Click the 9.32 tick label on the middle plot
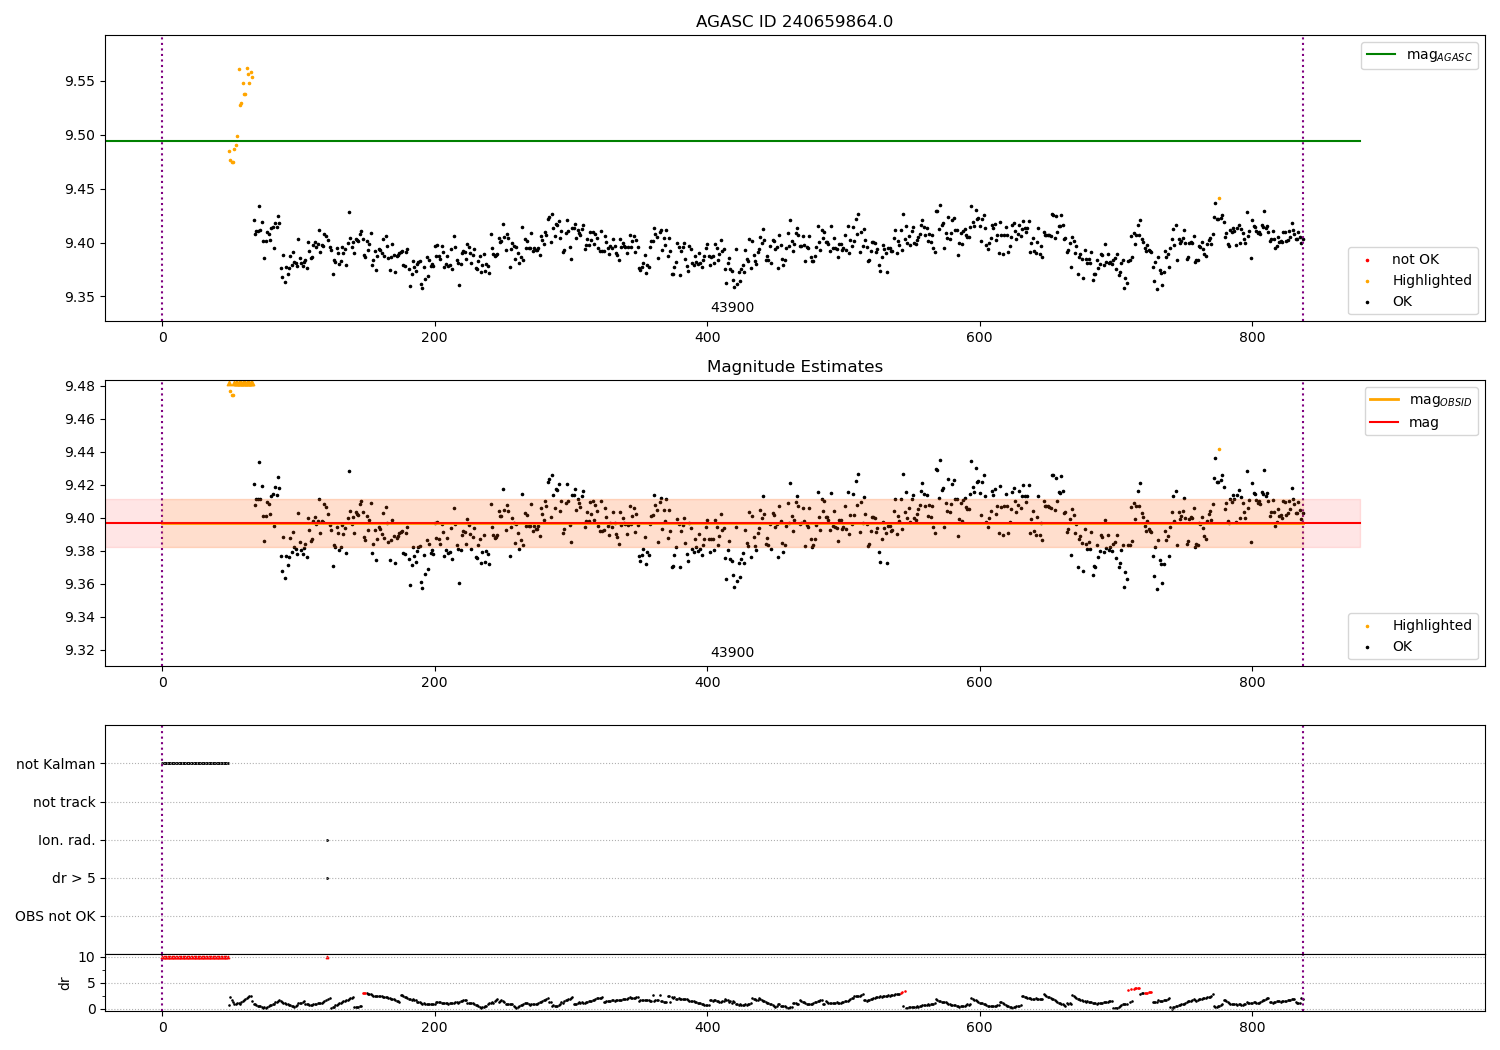 tap(79, 650)
